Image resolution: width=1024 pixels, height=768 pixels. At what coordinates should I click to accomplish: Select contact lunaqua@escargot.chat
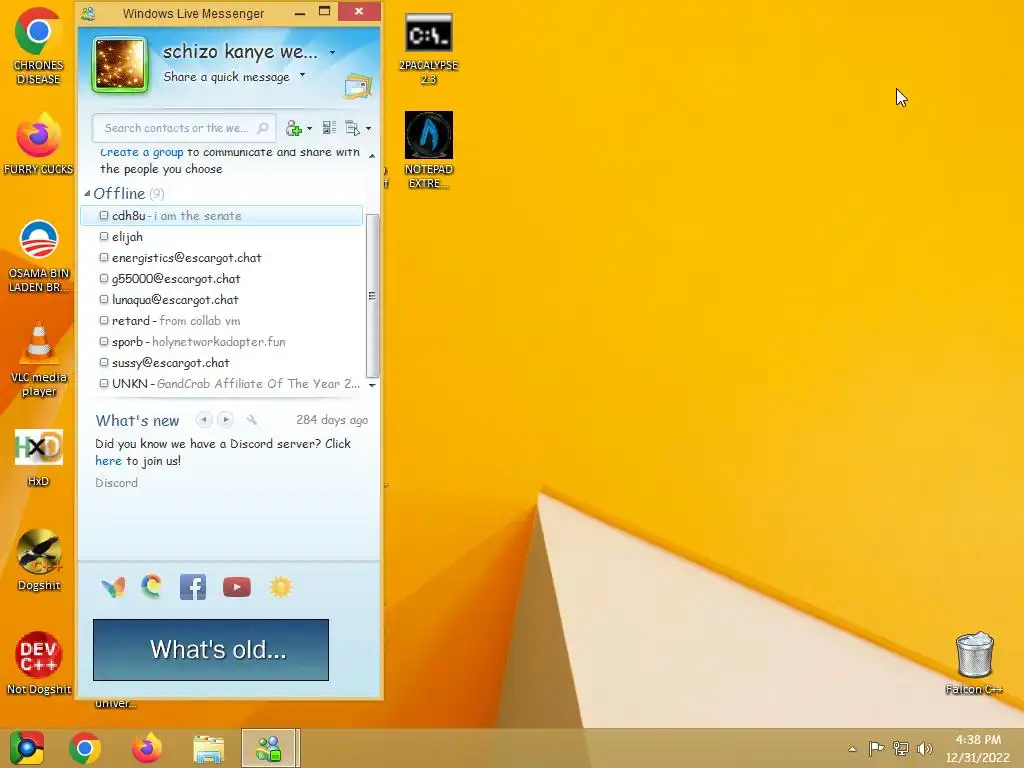(221, 300)
